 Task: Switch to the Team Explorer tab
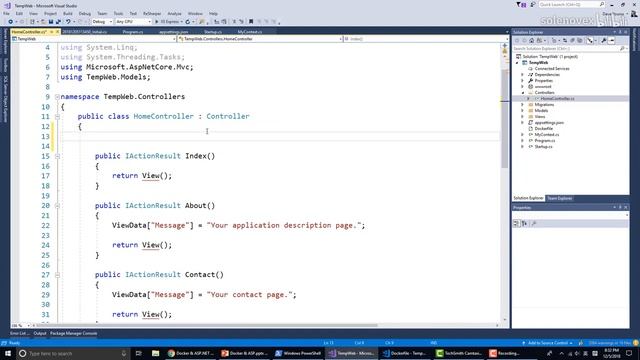tap(560, 198)
